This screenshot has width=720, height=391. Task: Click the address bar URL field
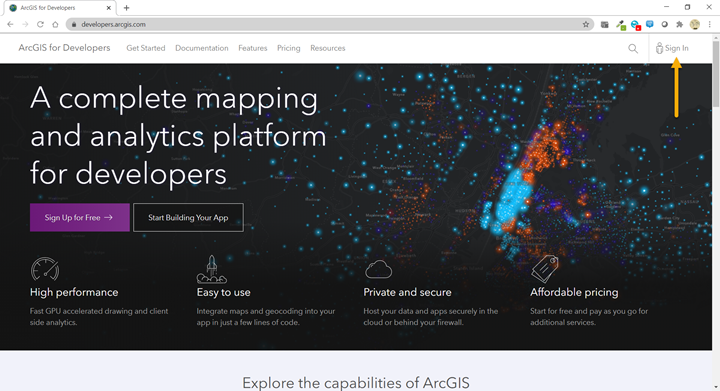pos(331,24)
